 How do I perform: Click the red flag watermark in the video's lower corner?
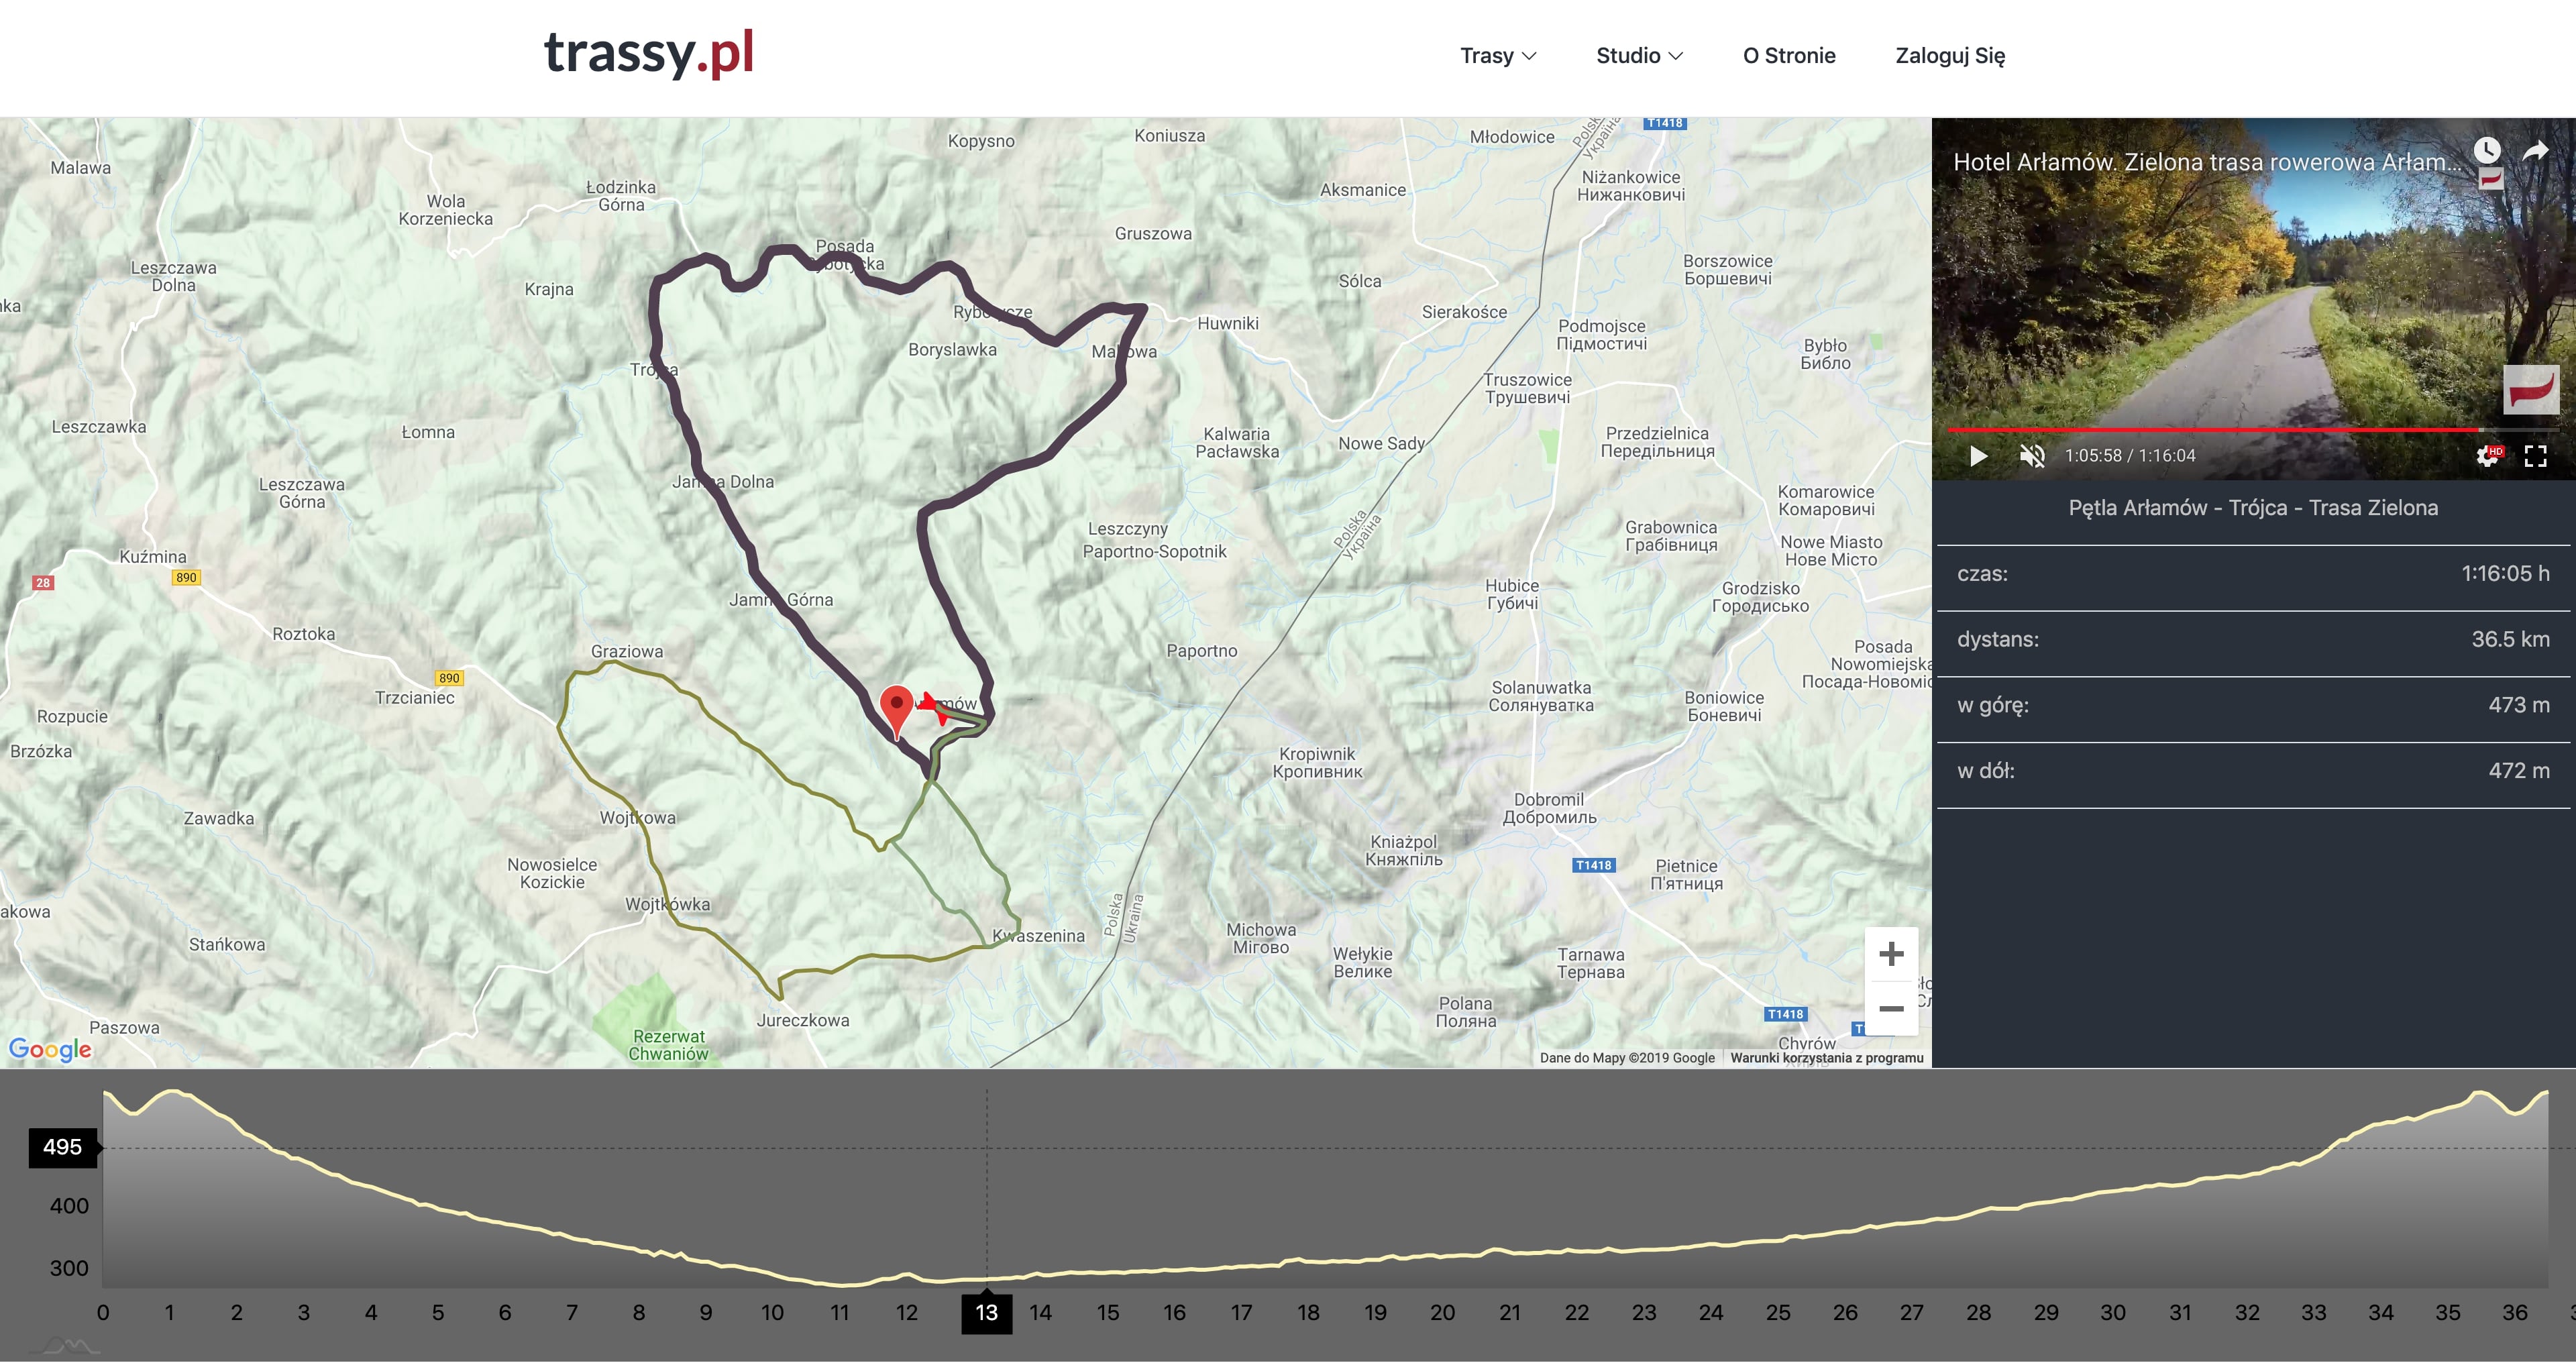[2531, 390]
